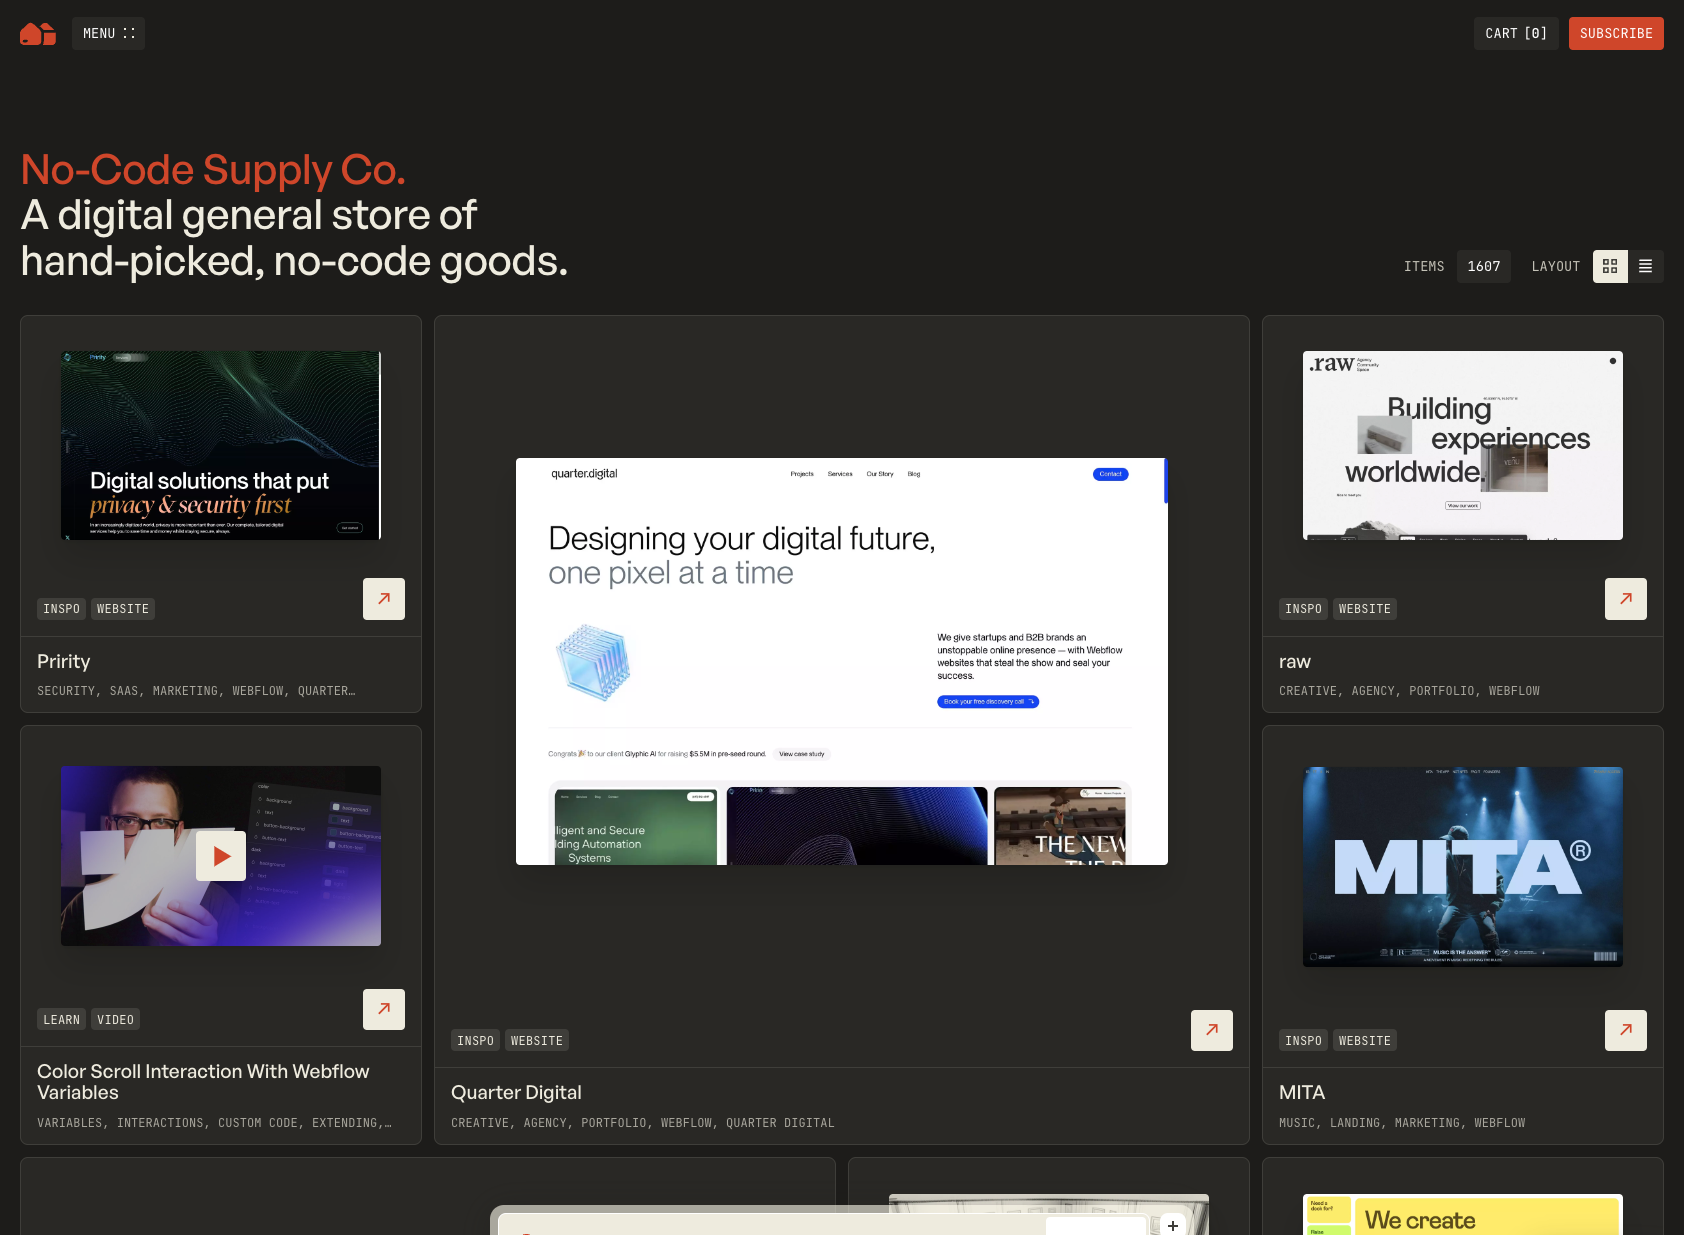Click the No-Code Supply Co. home logo
Screen dimensions: 1684x1235
click(x=37, y=33)
